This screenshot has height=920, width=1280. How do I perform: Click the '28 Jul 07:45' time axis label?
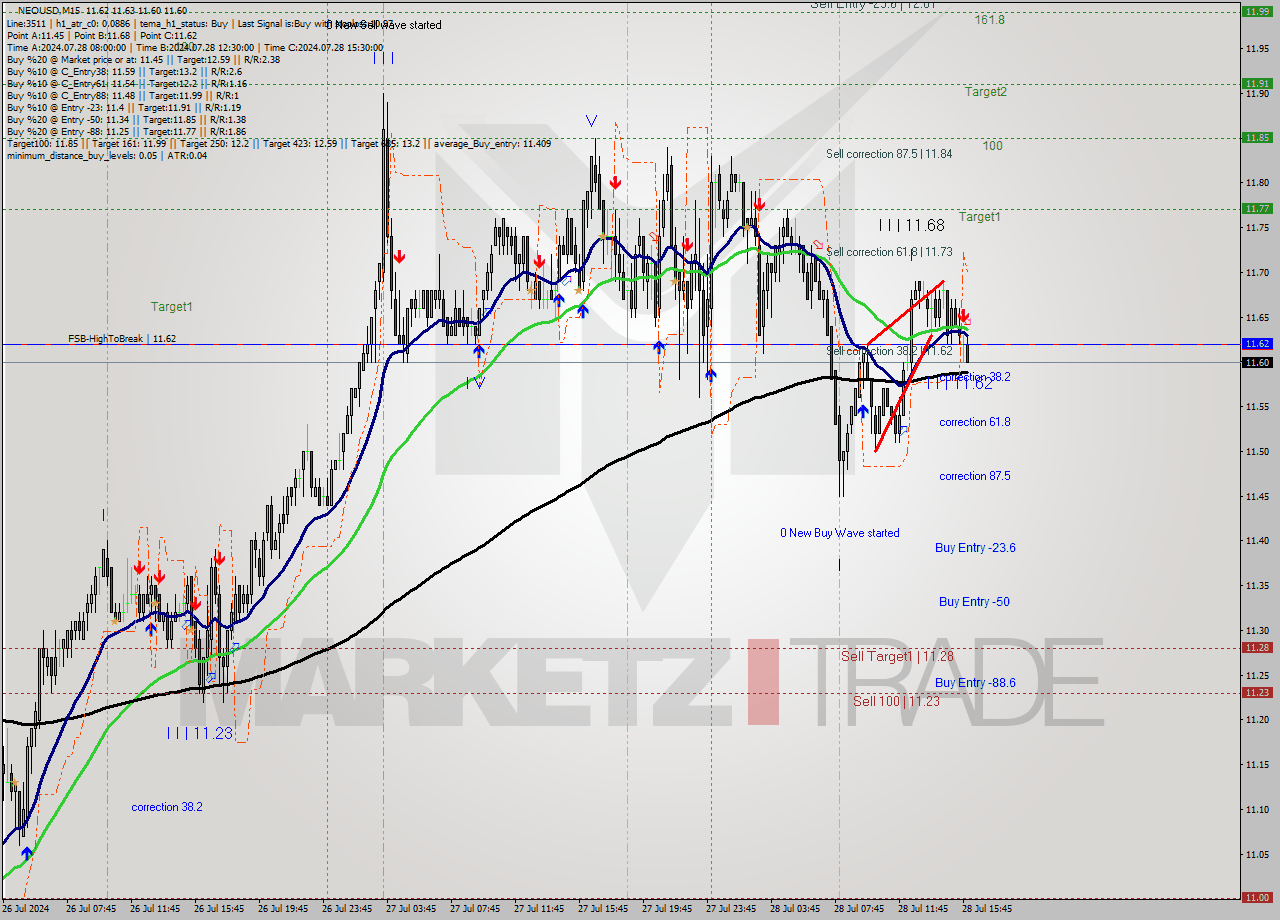pyautogui.click(x=860, y=909)
